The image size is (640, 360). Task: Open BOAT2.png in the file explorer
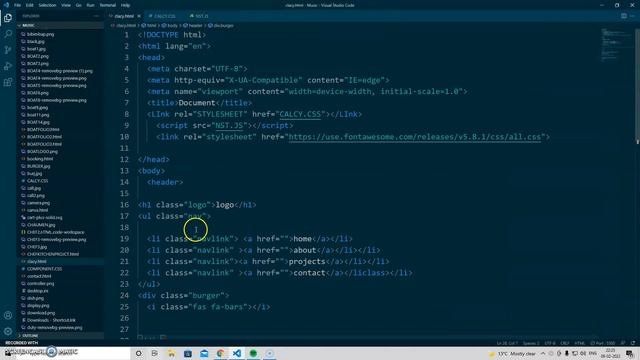tap(38, 56)
